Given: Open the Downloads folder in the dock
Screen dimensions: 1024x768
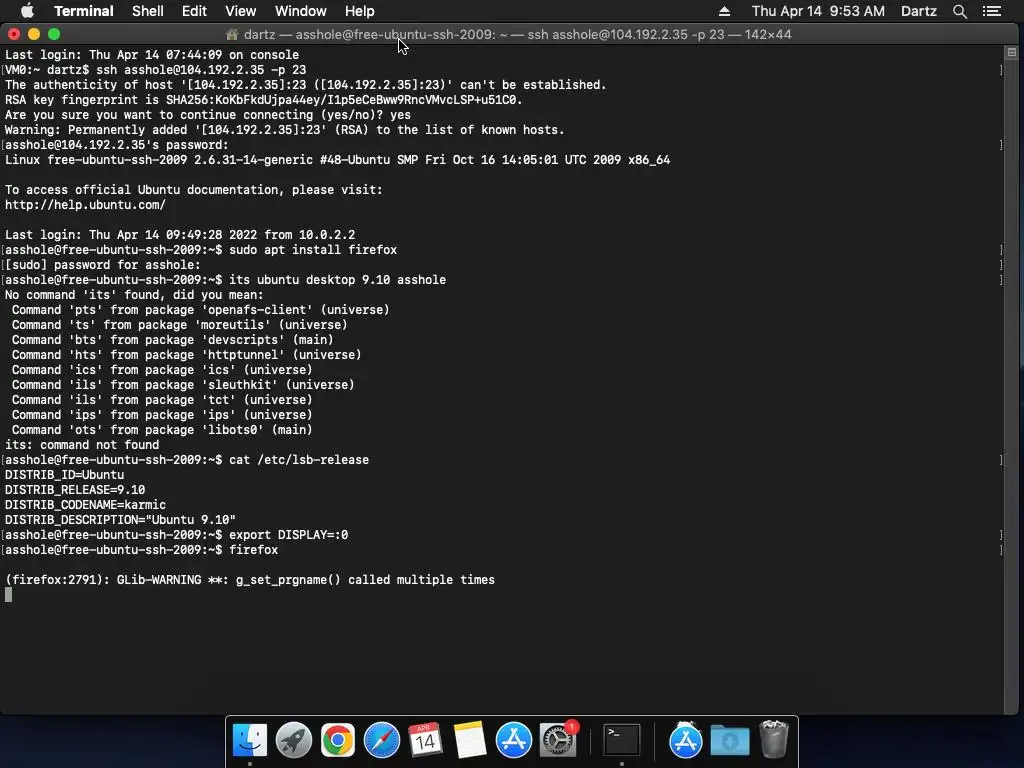Looking at the screenshot, I should pos(729,741).
